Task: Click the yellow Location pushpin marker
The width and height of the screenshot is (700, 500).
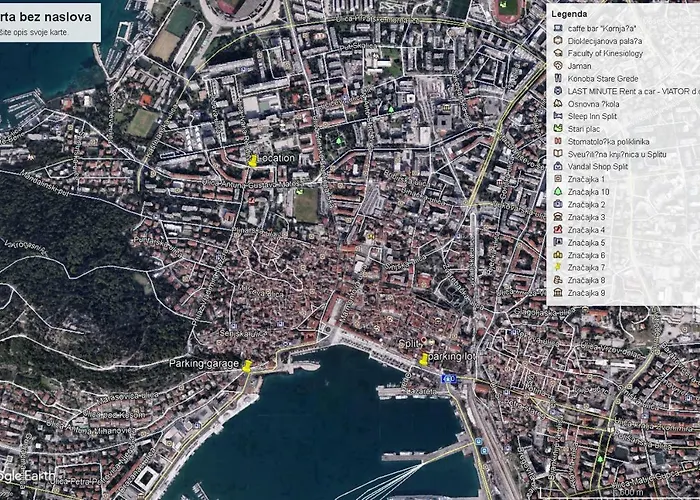Action: pyautogui.click(x=252, y=160)
